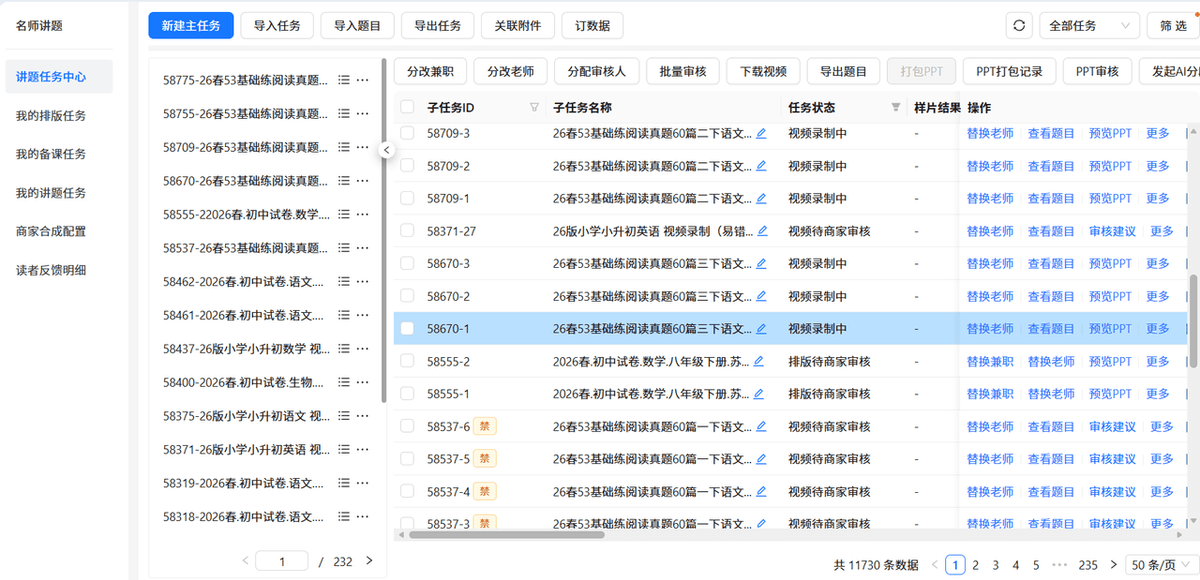Open the 50条/页 page size dropdown
1200x580 pixels.
click(x=1155, y=564)
